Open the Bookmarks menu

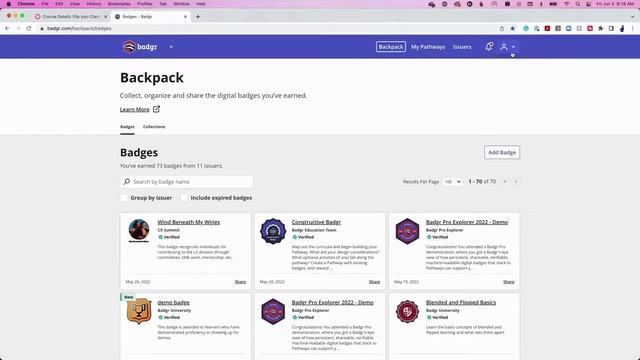pos(119,4)
